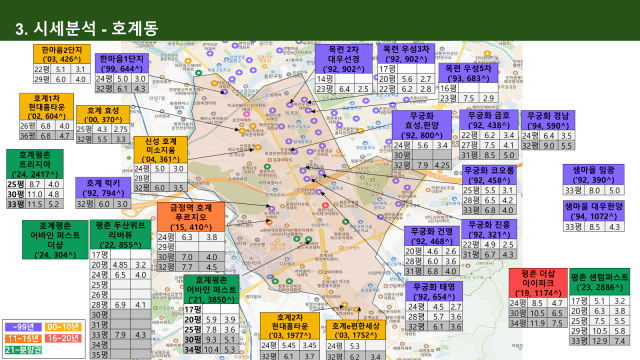Select the red 16~20년 legend swatch

(x=63, y=338)
